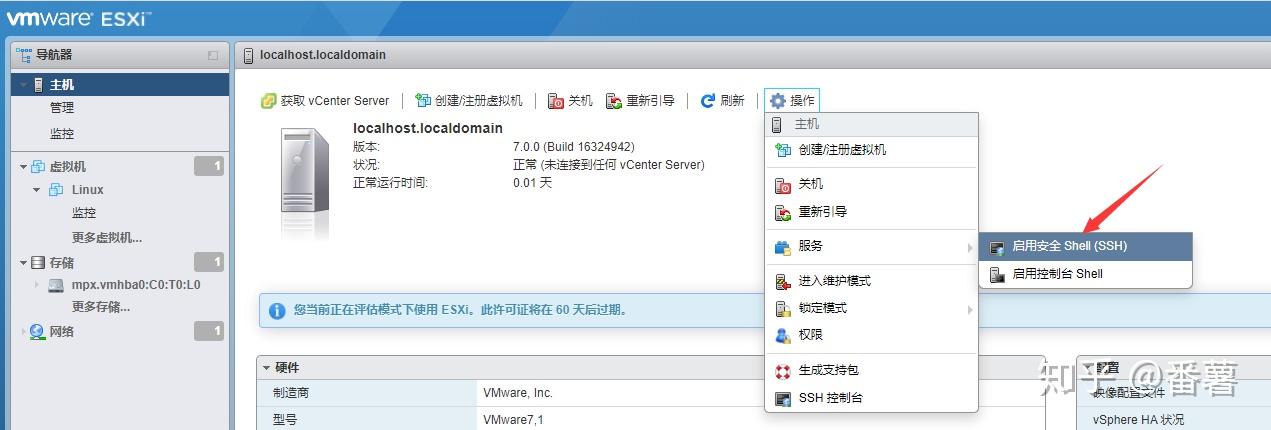The width and height of the screenshot is (1271, 430).
Task: Open 管理 under 主机
Action: click(62, 108)
